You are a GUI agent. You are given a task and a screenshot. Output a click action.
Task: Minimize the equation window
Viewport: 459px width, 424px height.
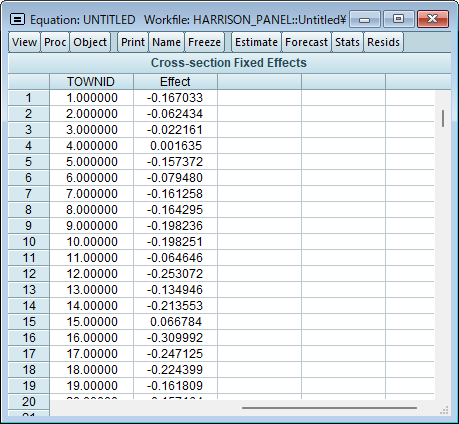click(x=365, y=19)
